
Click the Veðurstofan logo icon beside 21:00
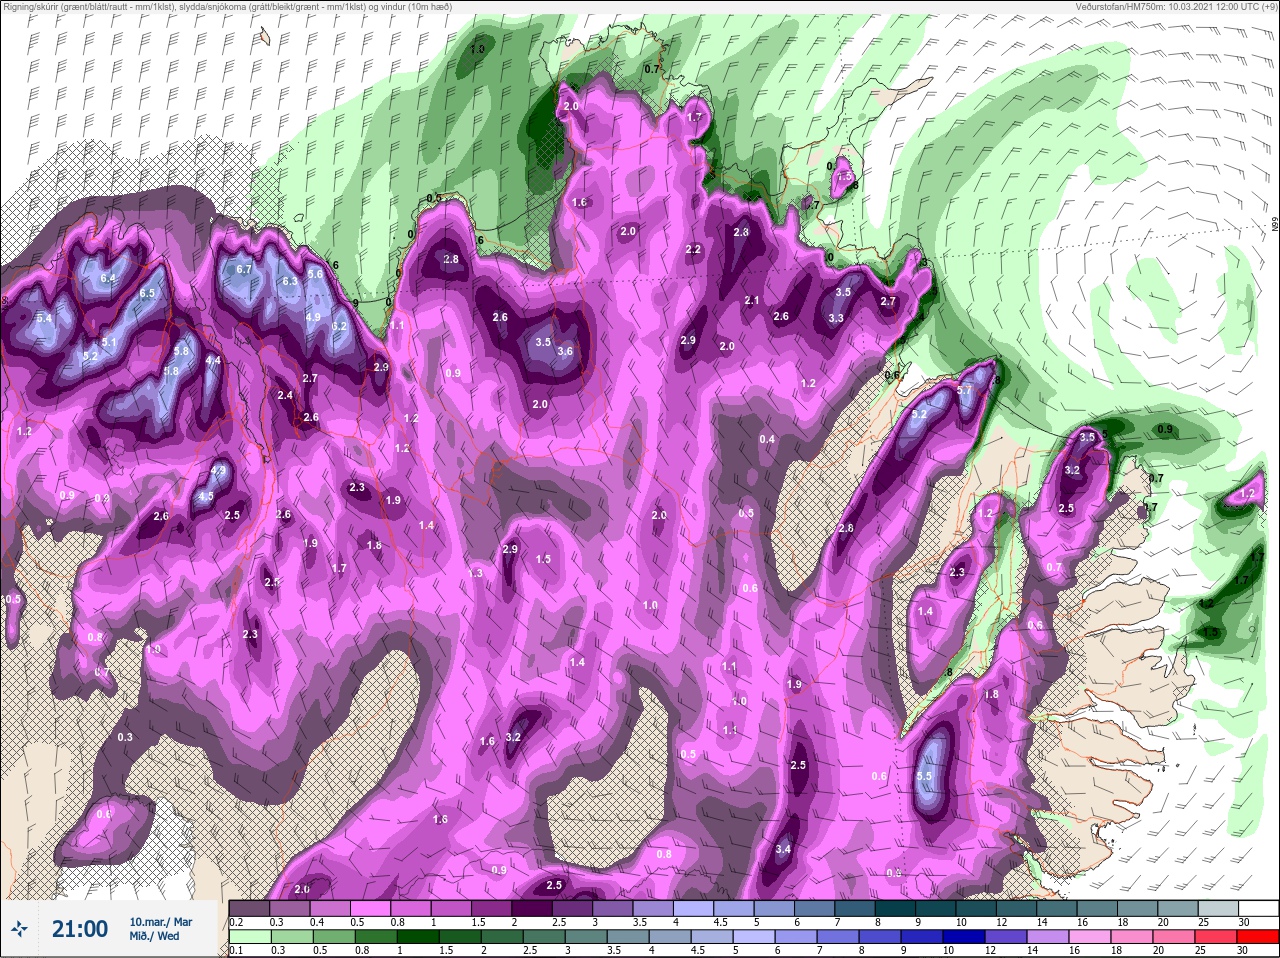pyautogui.click(x=19, y=929)
